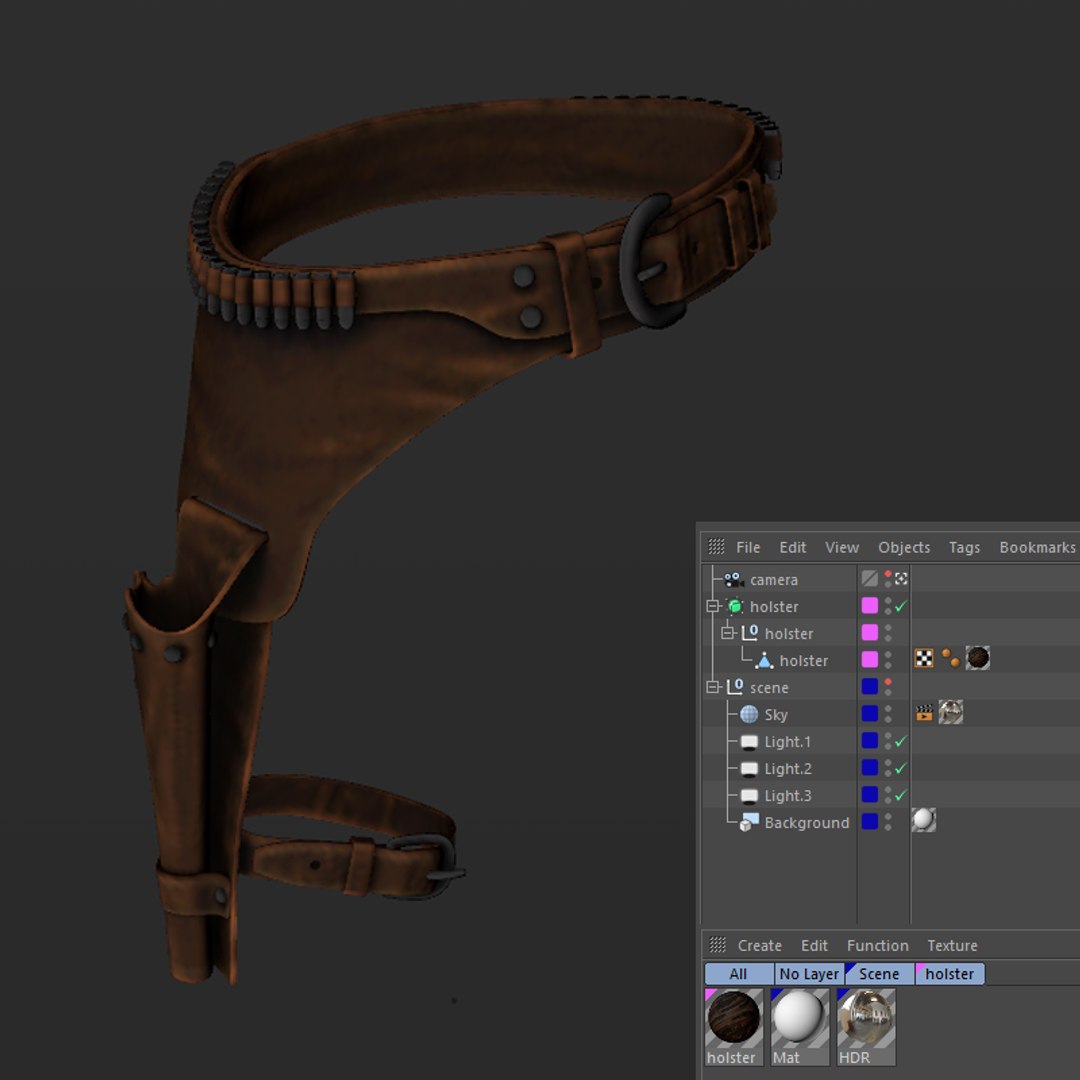Open the Edit menu in Material Manager
Image resolution: width=1080 pixels, height=1080 pixels.
pyautogui.click(x=814, y=945)
